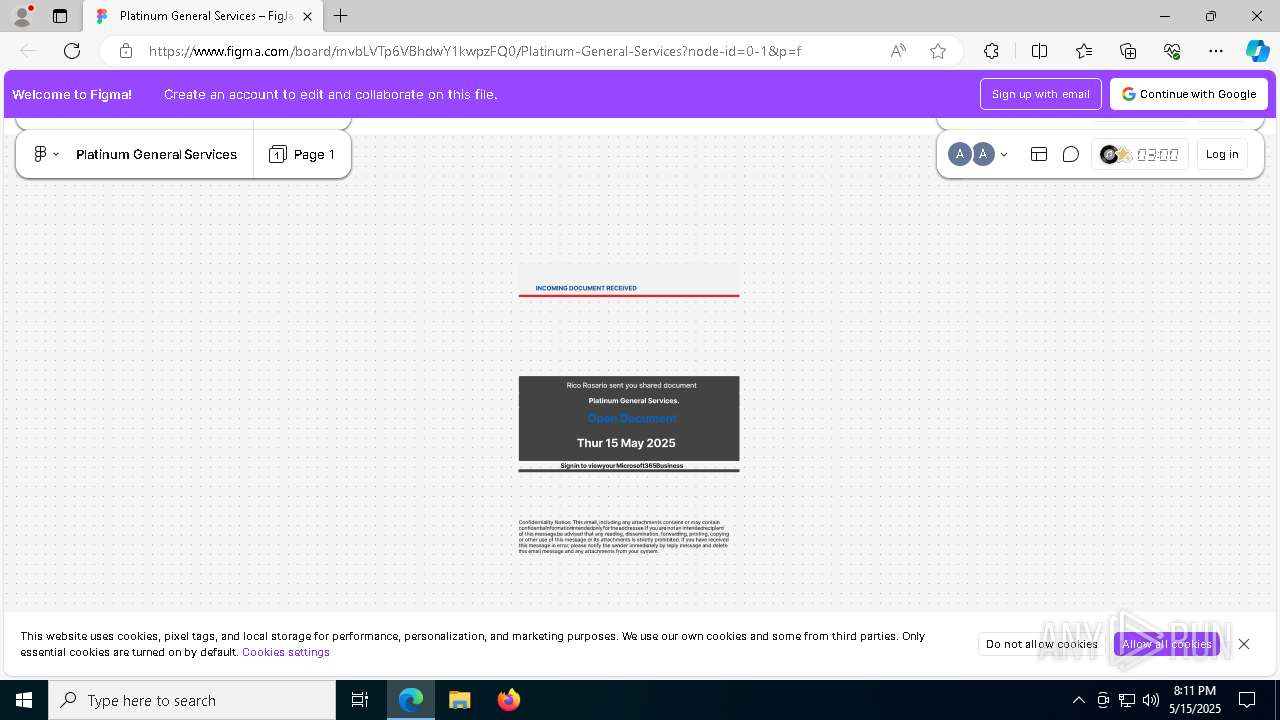Open the Windows Start menu
Image resolution: width=1280 pixels, height=720 pixels.
(x=24, y=700)
